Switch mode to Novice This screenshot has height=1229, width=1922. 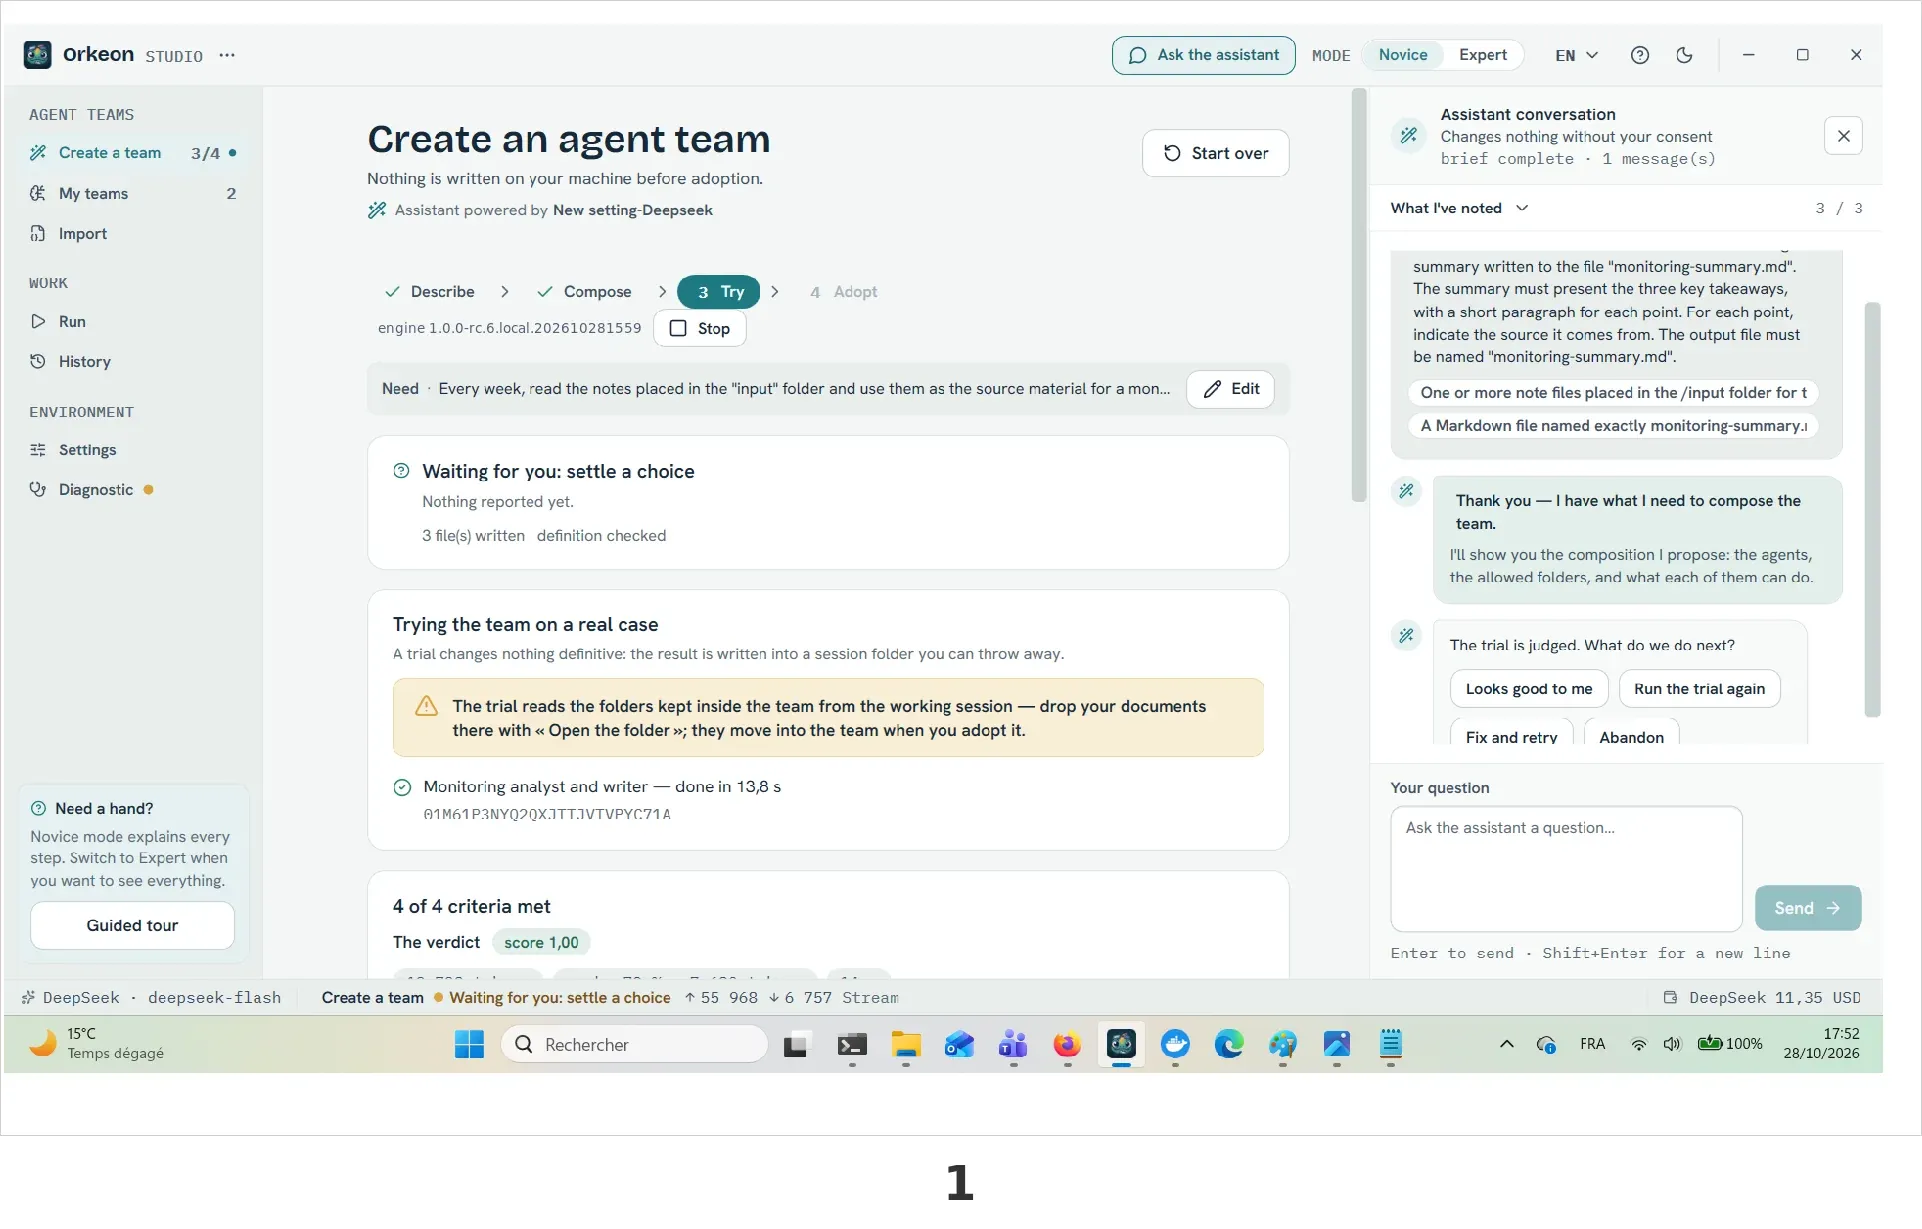click(x=1402, y=55)
